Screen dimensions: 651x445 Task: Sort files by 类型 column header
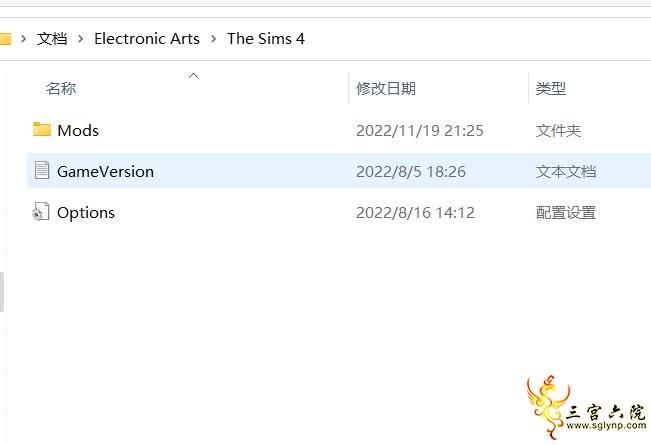(x=551, y=88)
